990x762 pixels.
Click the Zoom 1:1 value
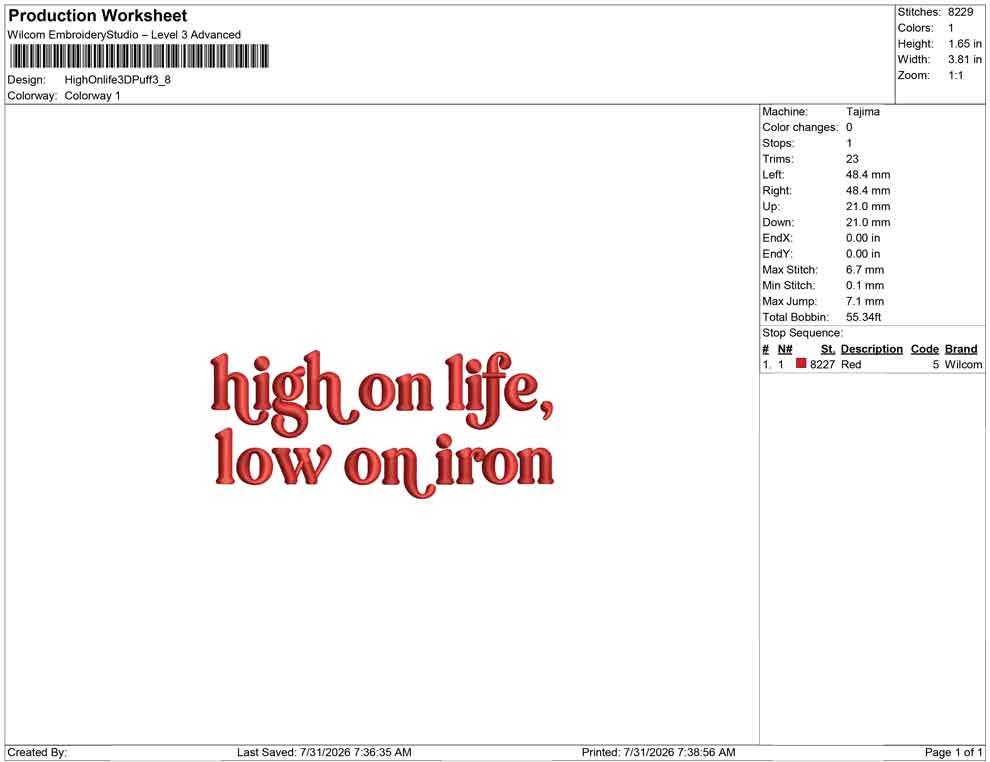955,75
